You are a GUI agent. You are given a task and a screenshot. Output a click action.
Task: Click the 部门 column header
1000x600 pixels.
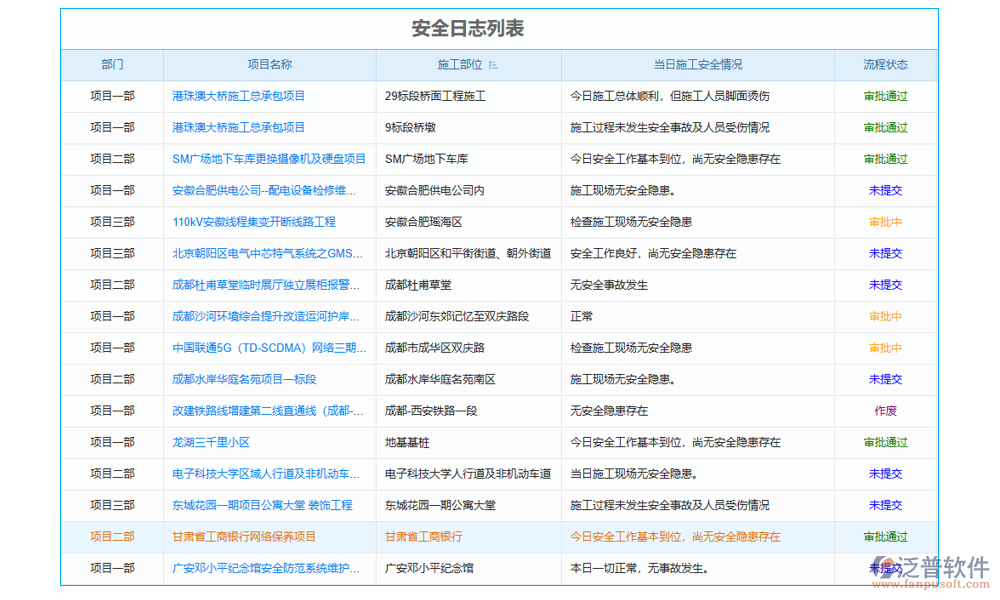click(x=112, y=64)
